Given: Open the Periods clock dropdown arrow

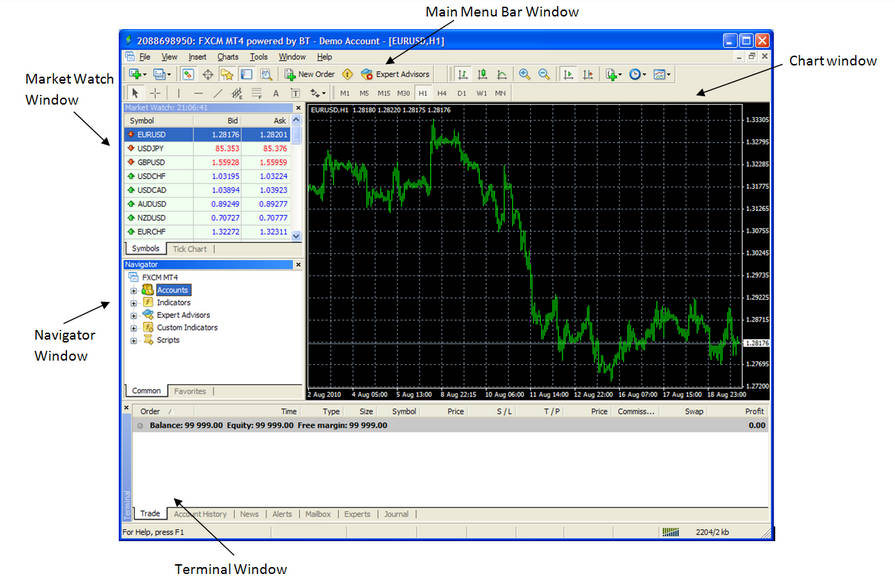Looking at the screenshot, I should click(x=644, y=75).
